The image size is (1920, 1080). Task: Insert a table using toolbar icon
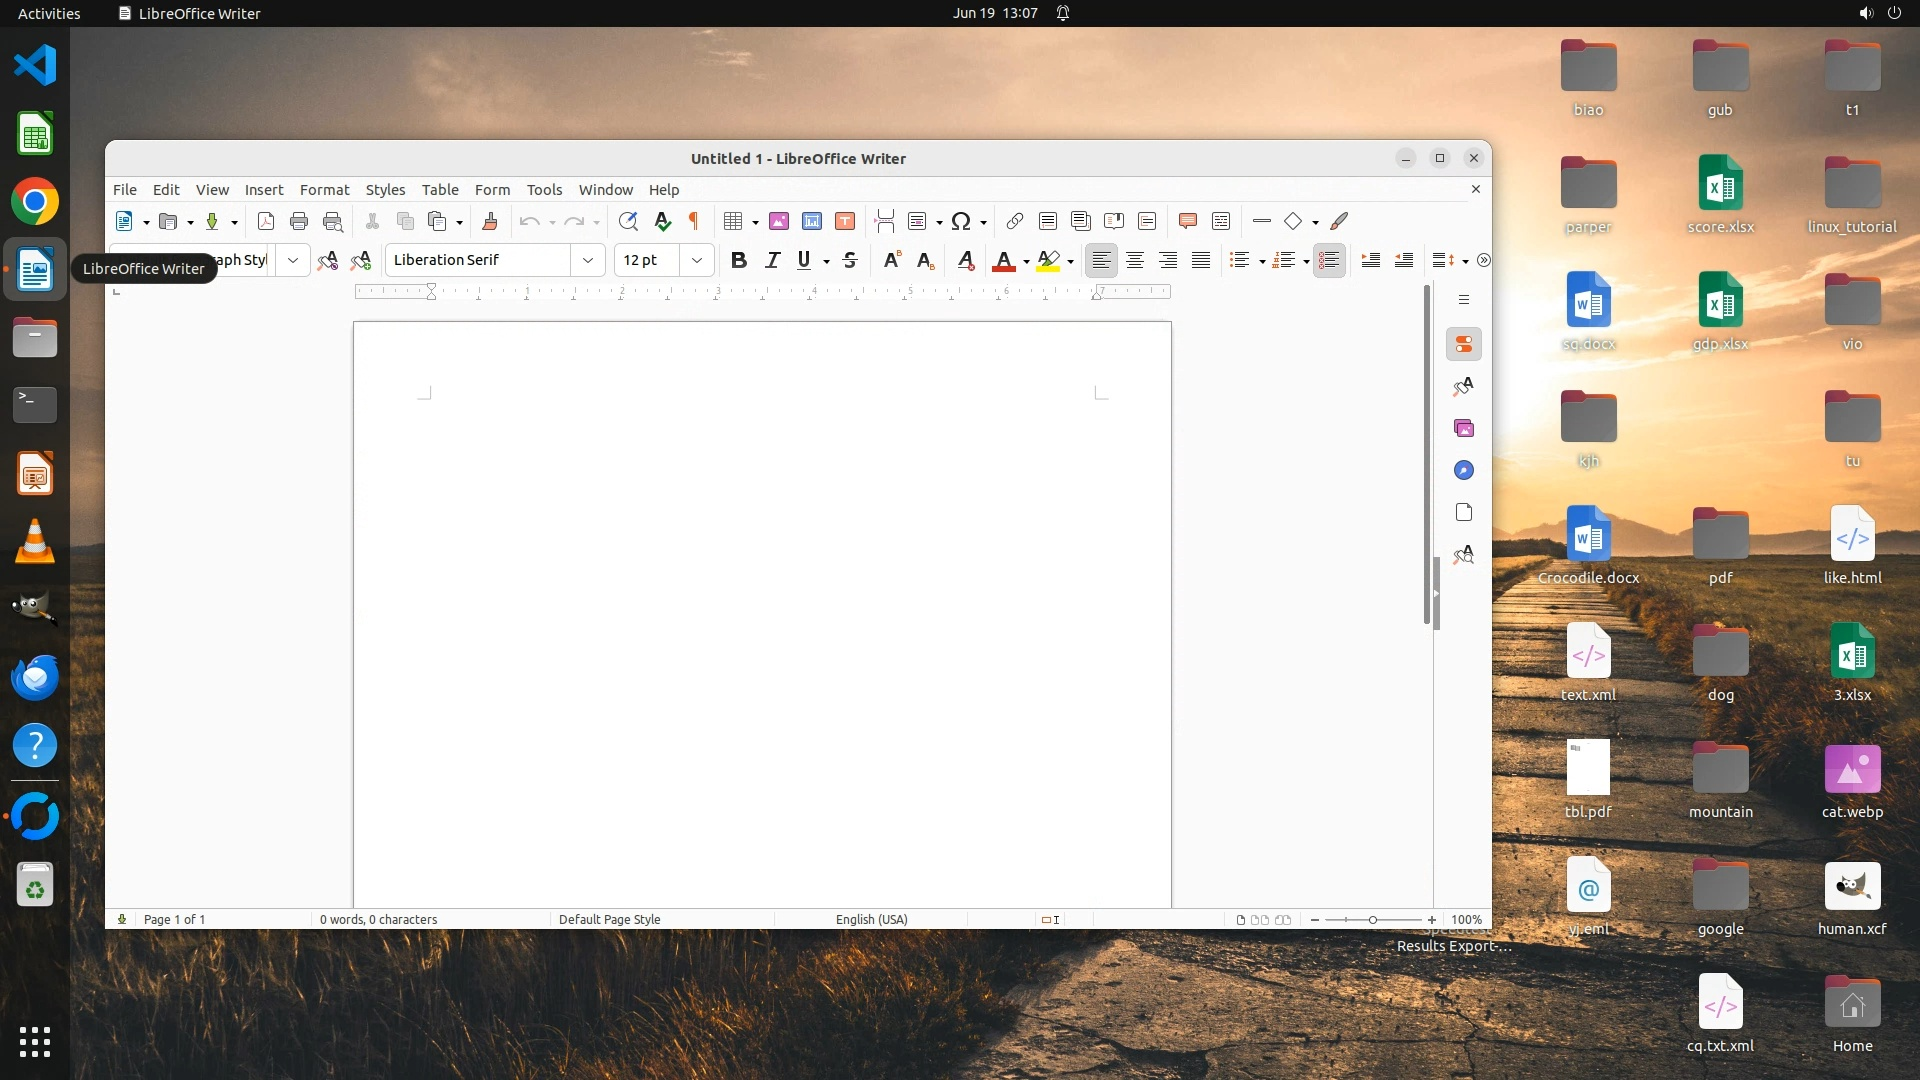click(x=733, y=222)
